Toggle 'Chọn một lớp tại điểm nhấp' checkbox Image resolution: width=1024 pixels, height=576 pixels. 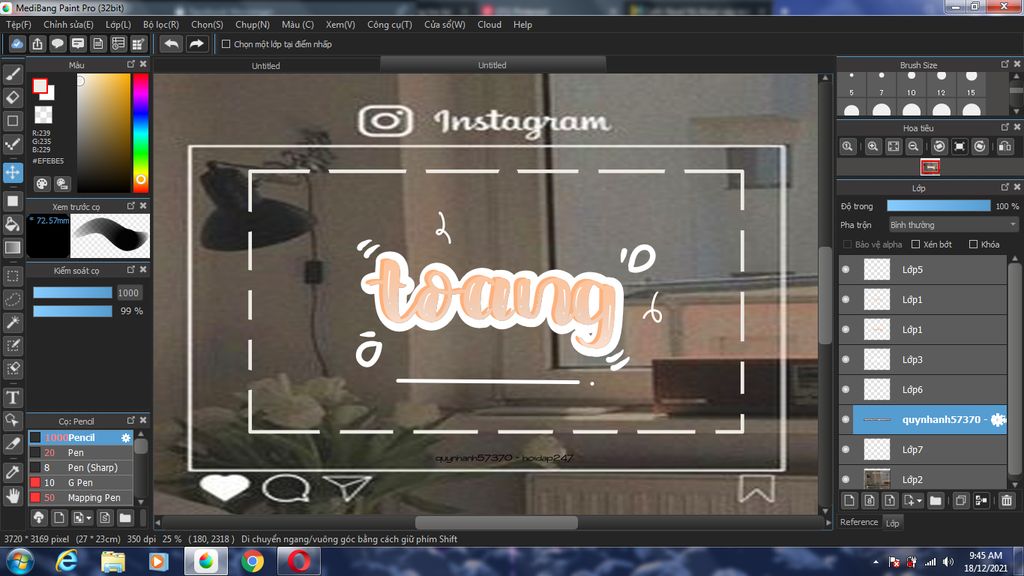point(226,44)
